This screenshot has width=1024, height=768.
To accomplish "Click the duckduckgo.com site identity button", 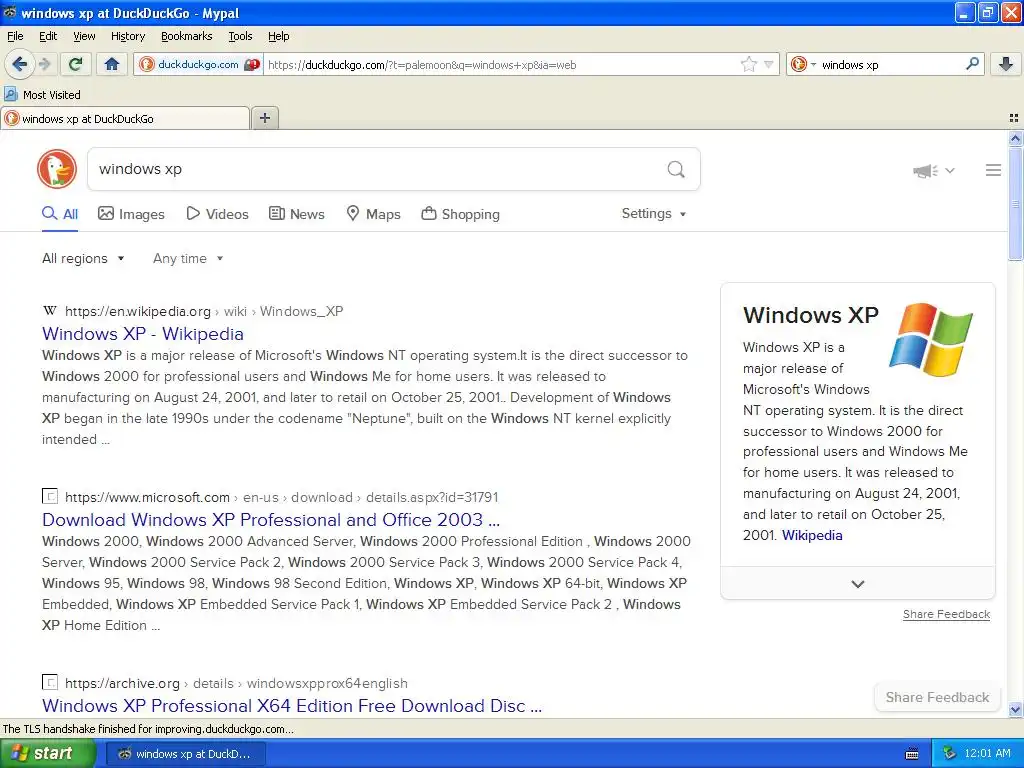I will click(x=198, y=64).
